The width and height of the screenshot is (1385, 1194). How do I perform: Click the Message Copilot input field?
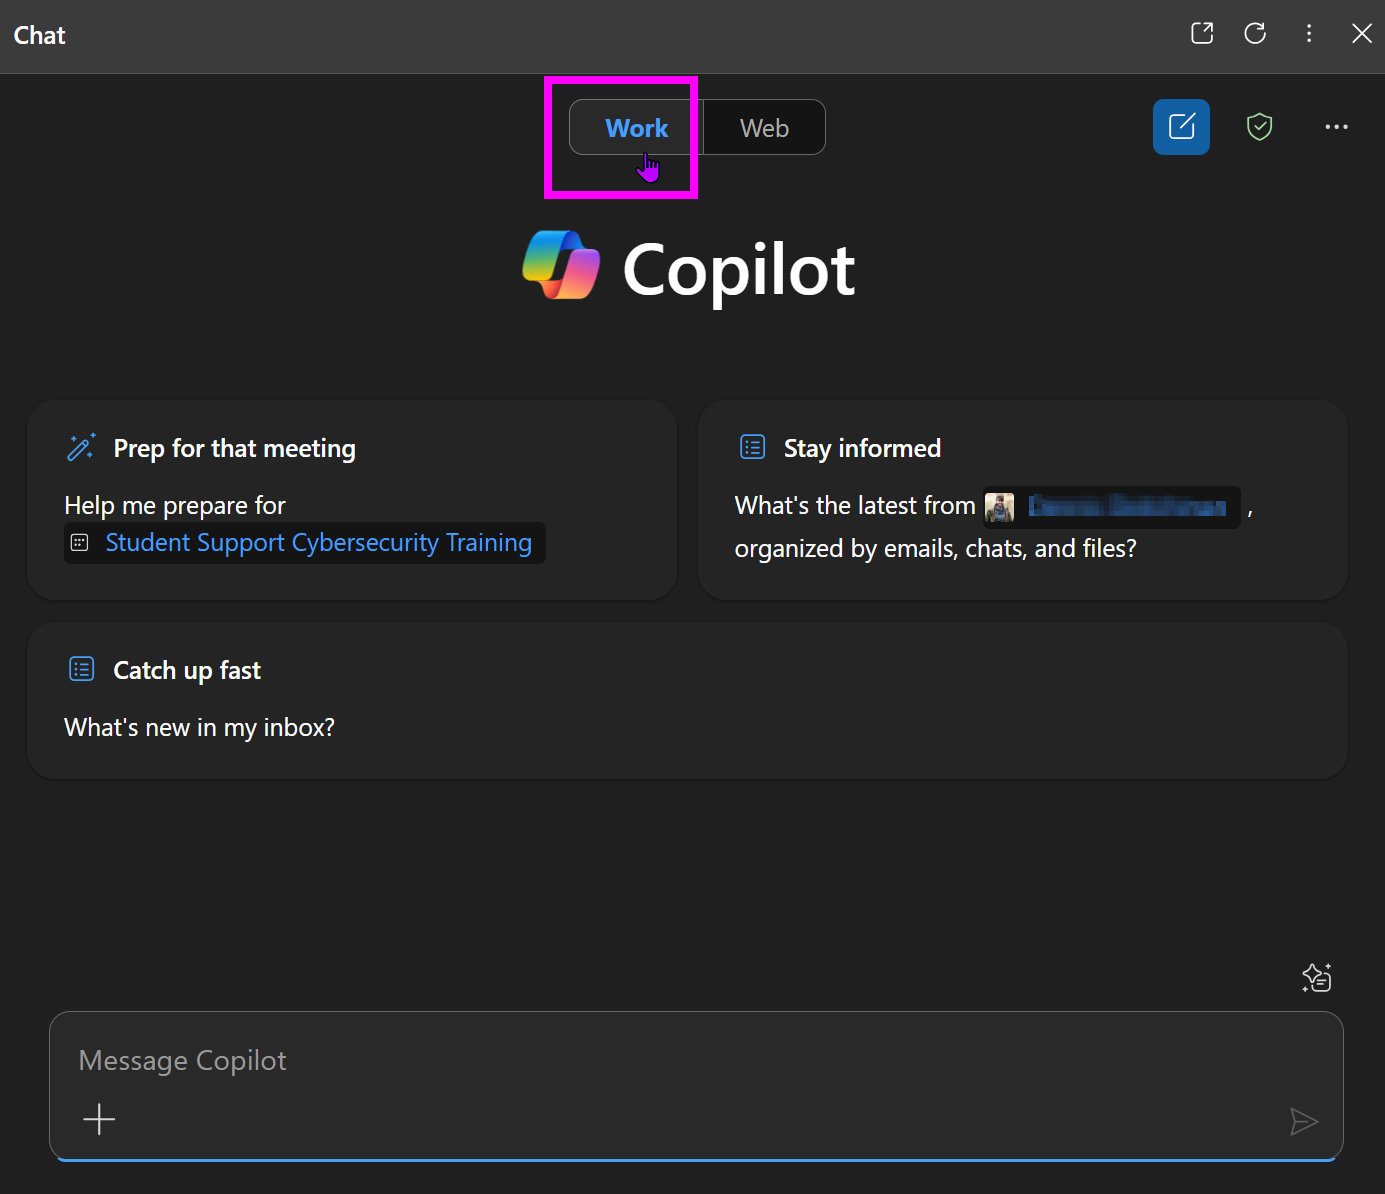coord(696,1086)
